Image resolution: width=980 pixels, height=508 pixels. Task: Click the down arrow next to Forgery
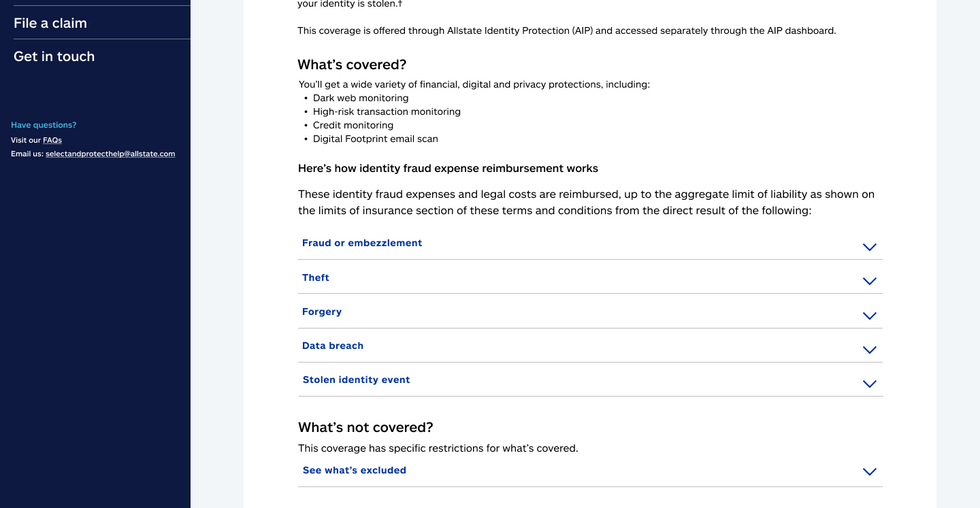pos(869,316)
